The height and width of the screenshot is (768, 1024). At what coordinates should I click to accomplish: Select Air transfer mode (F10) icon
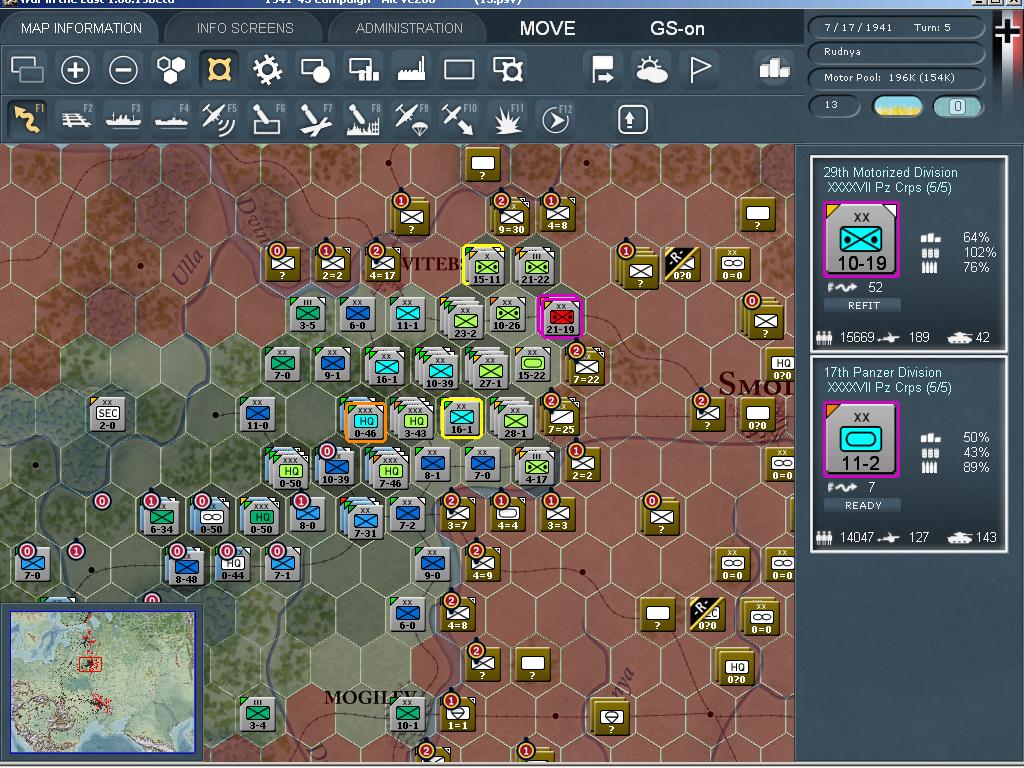459,119
